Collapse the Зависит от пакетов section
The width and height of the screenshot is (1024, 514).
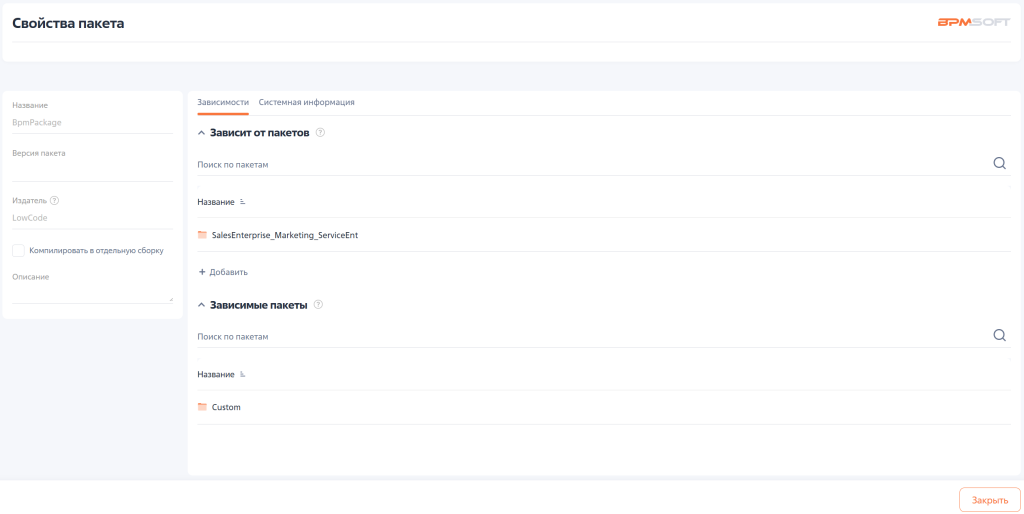pyautogui.click(x=202, y=133)
